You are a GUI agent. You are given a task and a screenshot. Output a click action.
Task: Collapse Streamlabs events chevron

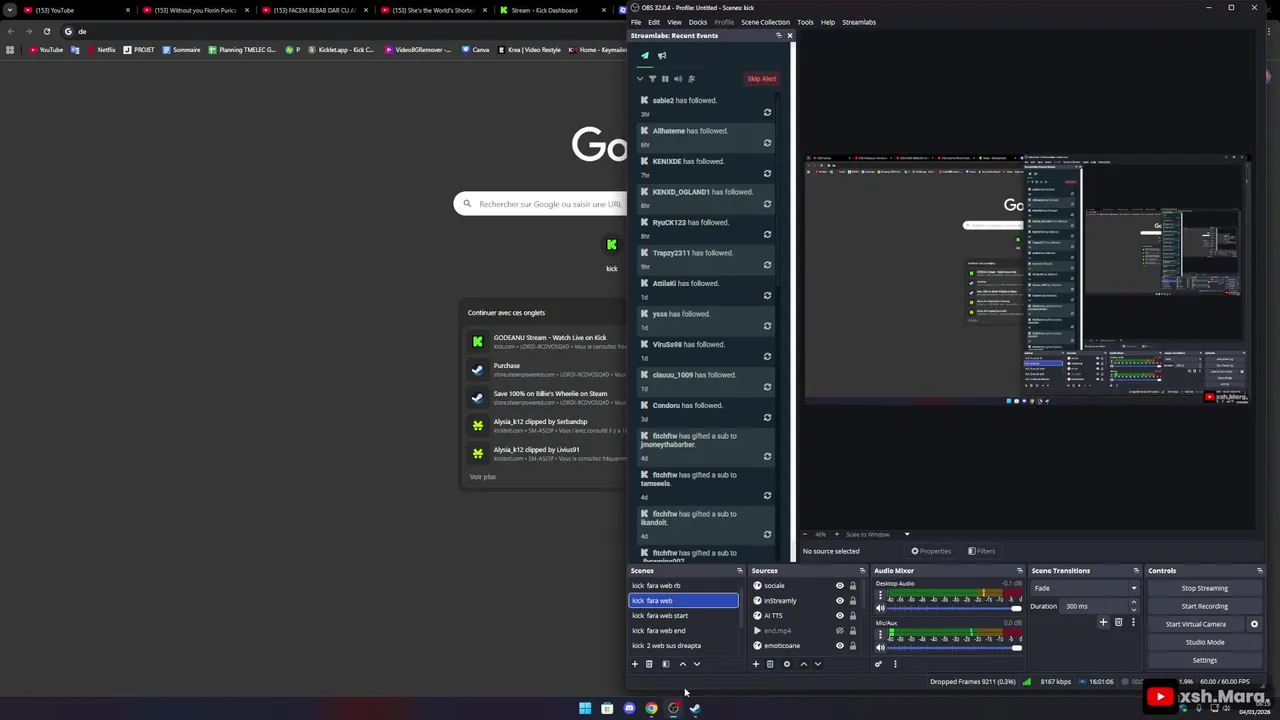point(640,79)
